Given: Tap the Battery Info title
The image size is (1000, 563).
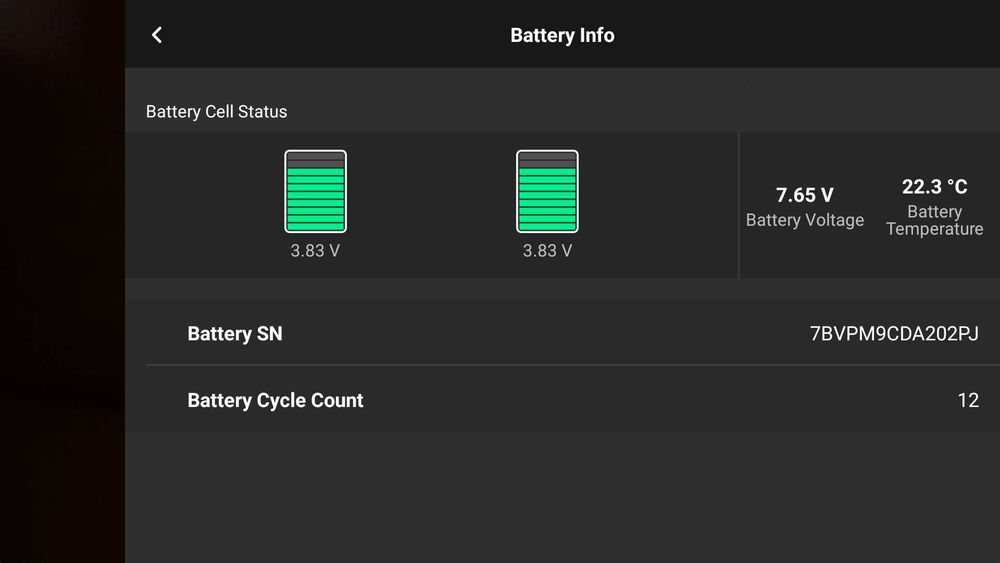Looking at the screenshot, I should coord(562,35).
